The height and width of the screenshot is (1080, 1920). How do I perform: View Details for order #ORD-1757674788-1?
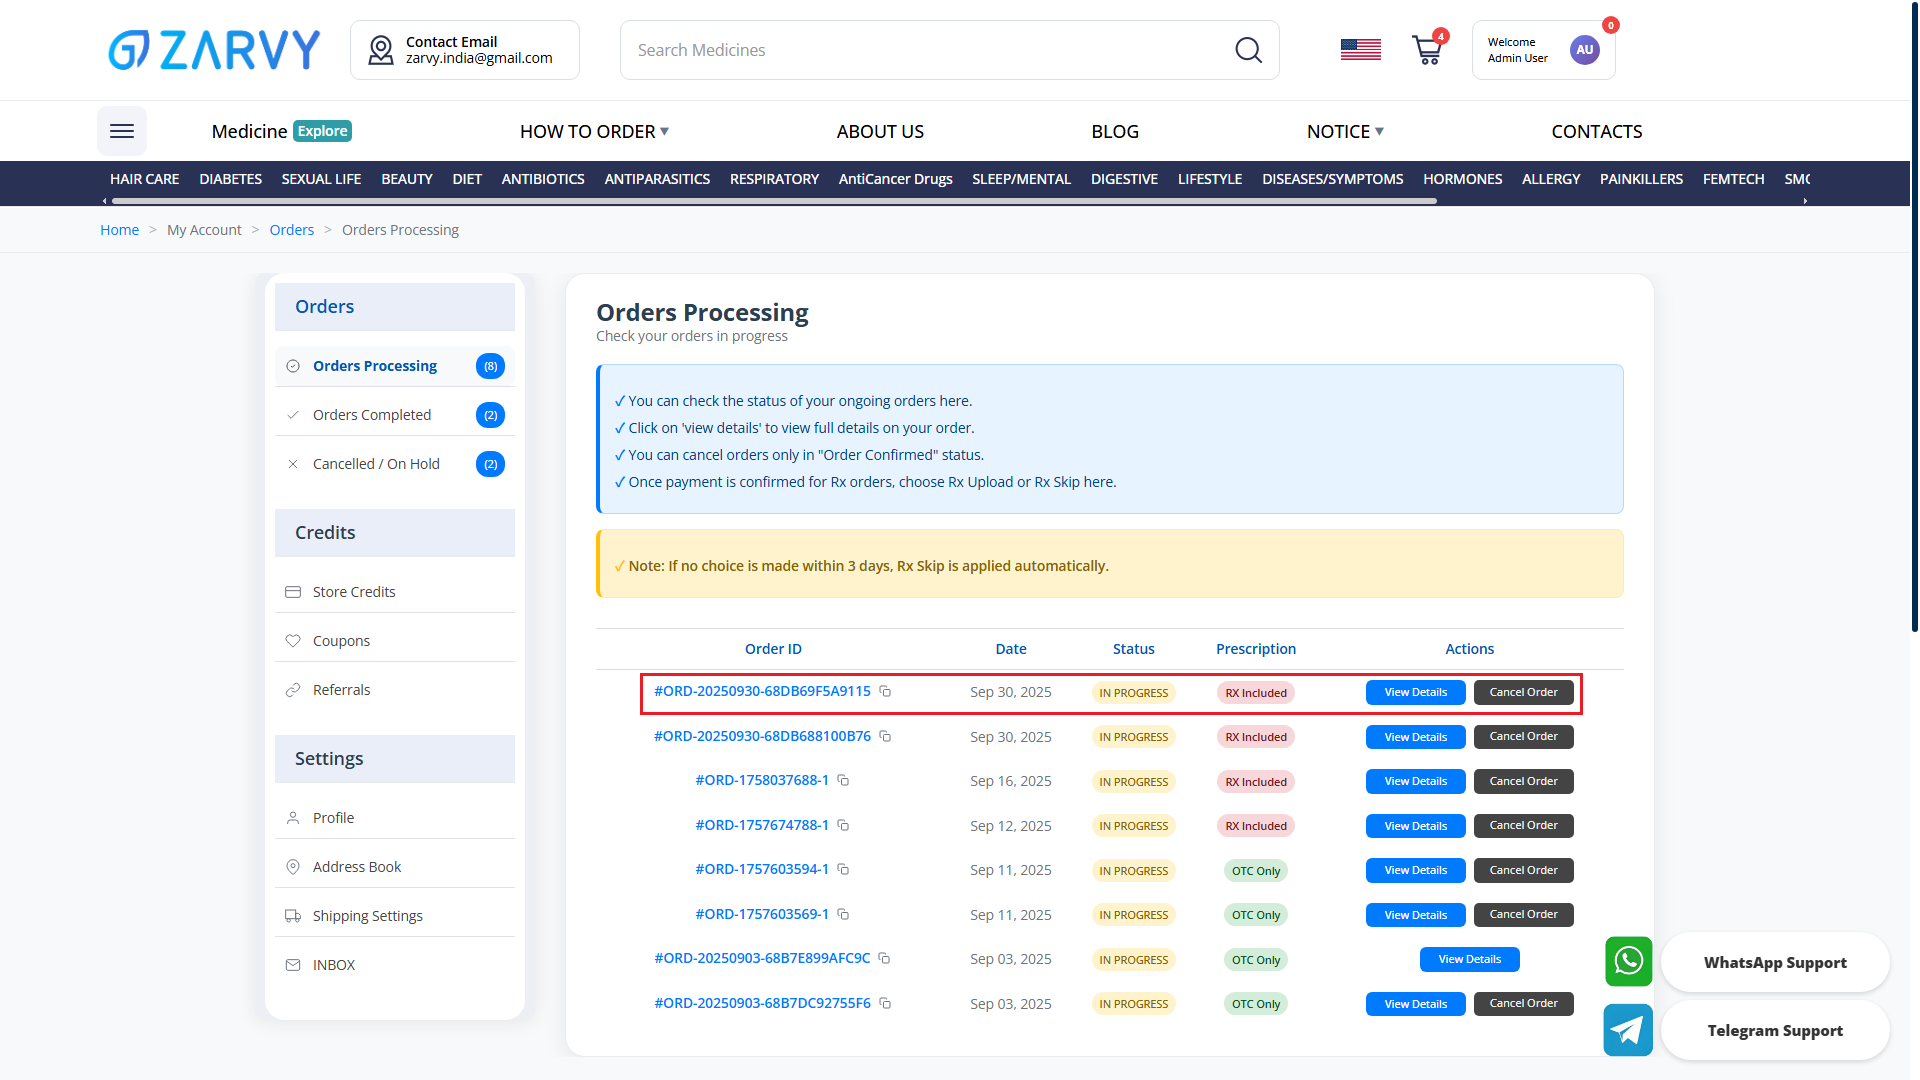click(1415, 826)
